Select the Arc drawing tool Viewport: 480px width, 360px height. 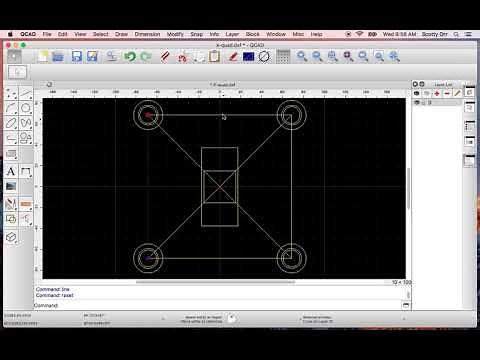point(11,108)
